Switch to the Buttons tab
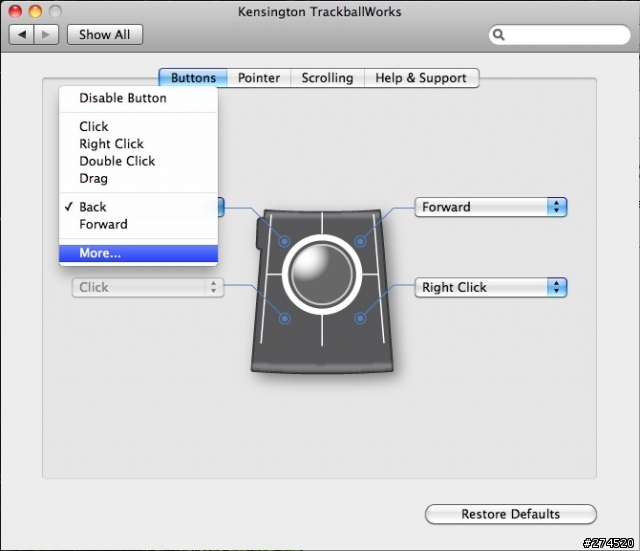This screenshot has height=551, width=640. (x=193, y=78)
